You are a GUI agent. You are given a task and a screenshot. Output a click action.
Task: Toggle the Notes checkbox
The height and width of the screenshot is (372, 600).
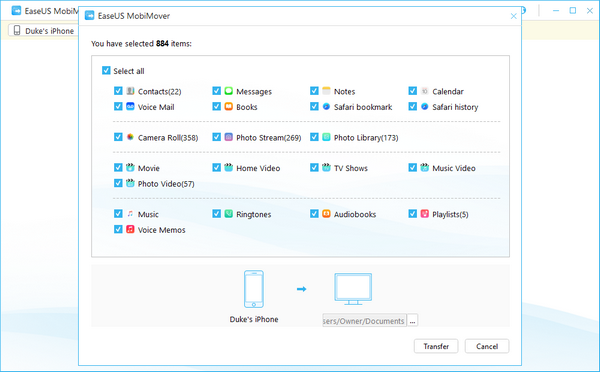click(314, 91)
